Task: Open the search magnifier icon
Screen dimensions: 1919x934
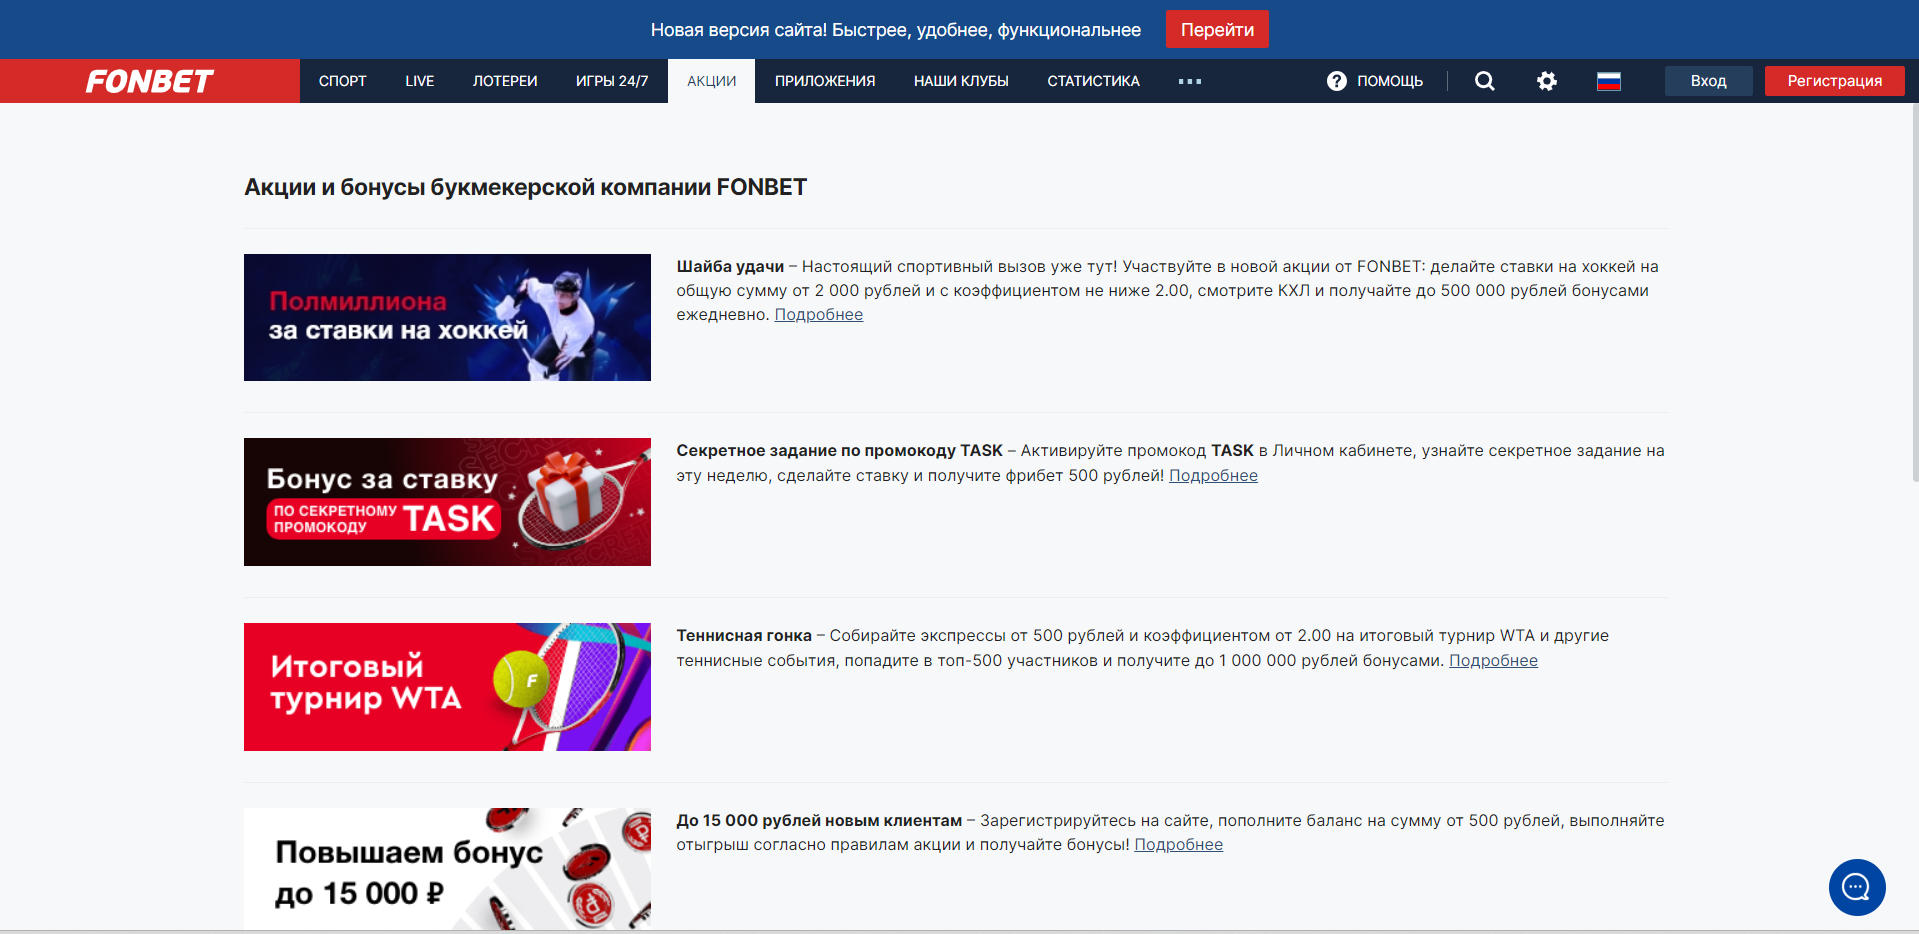Action: pyautogui.click(x=1485, y=81)
